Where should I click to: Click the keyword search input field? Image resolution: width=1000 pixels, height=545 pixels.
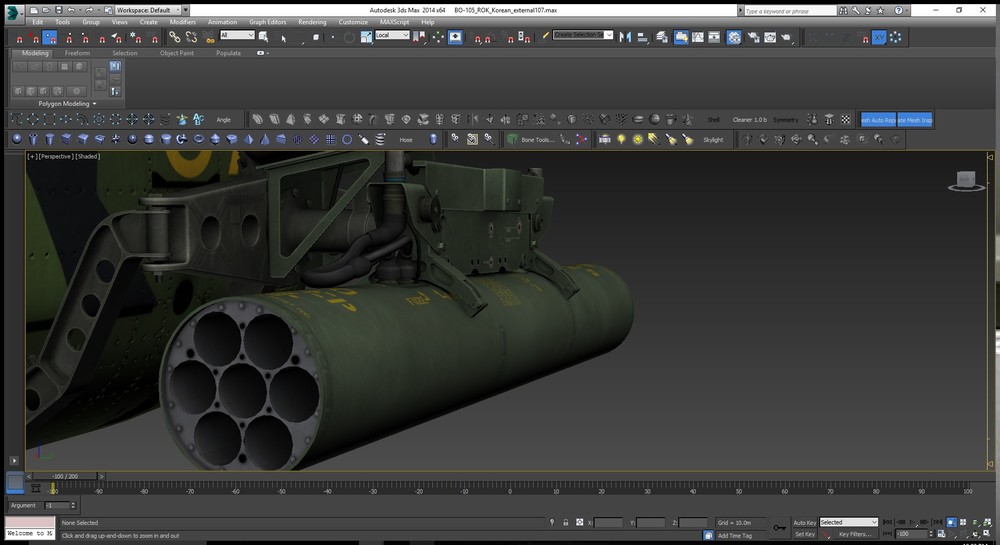click(788, 10)
